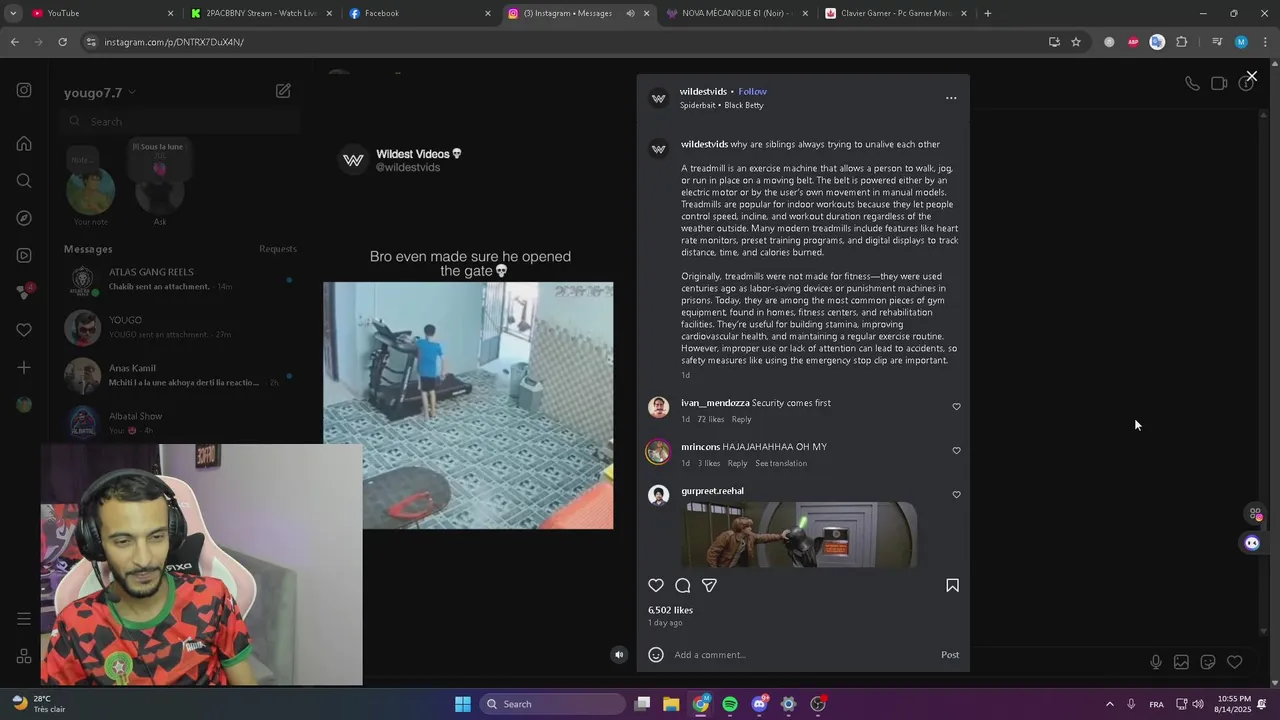This screenshot has height=720, width=1280.
Task: Start an audio call with phone icon
Action: pos(1192,84)
